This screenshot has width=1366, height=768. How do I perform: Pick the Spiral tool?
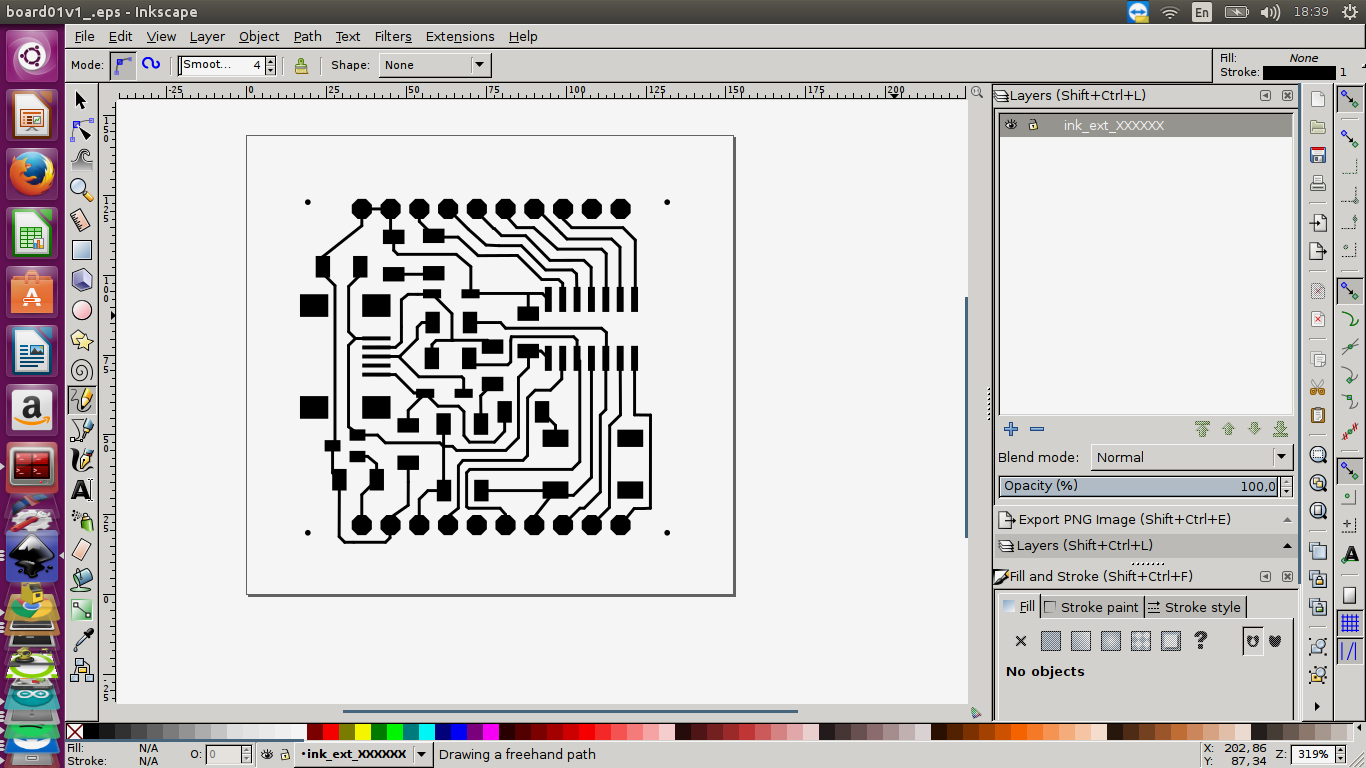pos(82,371)
